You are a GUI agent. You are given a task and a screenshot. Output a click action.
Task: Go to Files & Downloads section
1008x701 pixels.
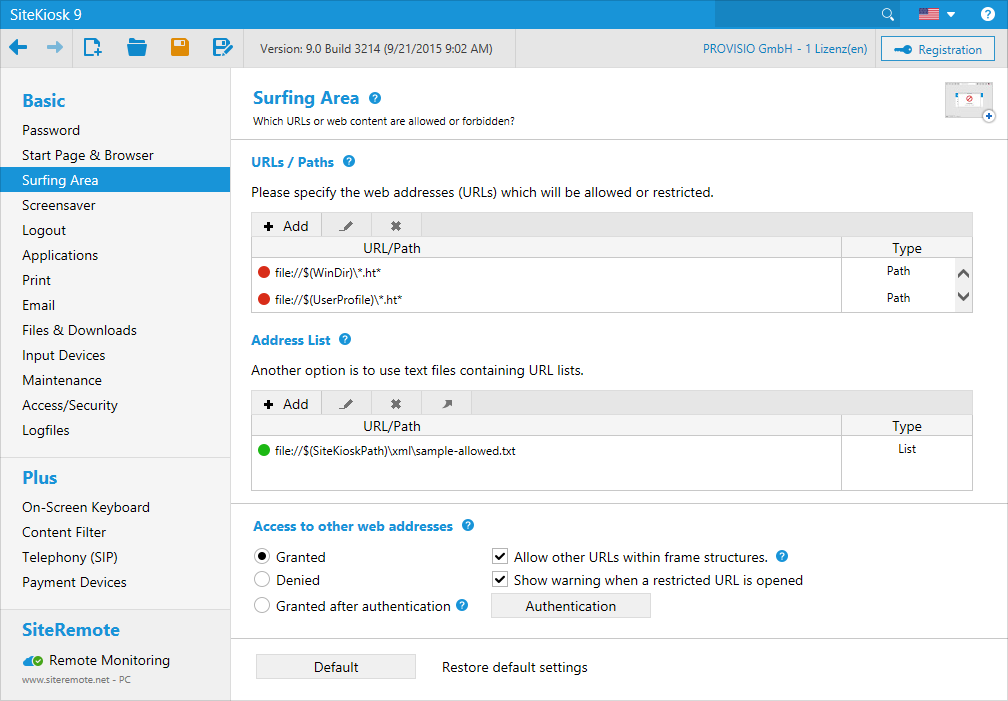[79, 330]
